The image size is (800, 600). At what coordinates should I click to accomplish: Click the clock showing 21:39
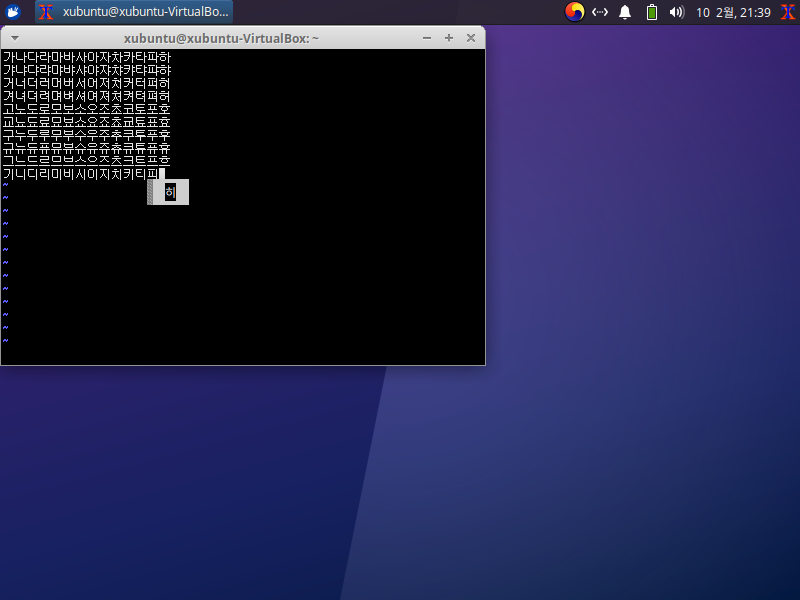[x=733, y=12]
